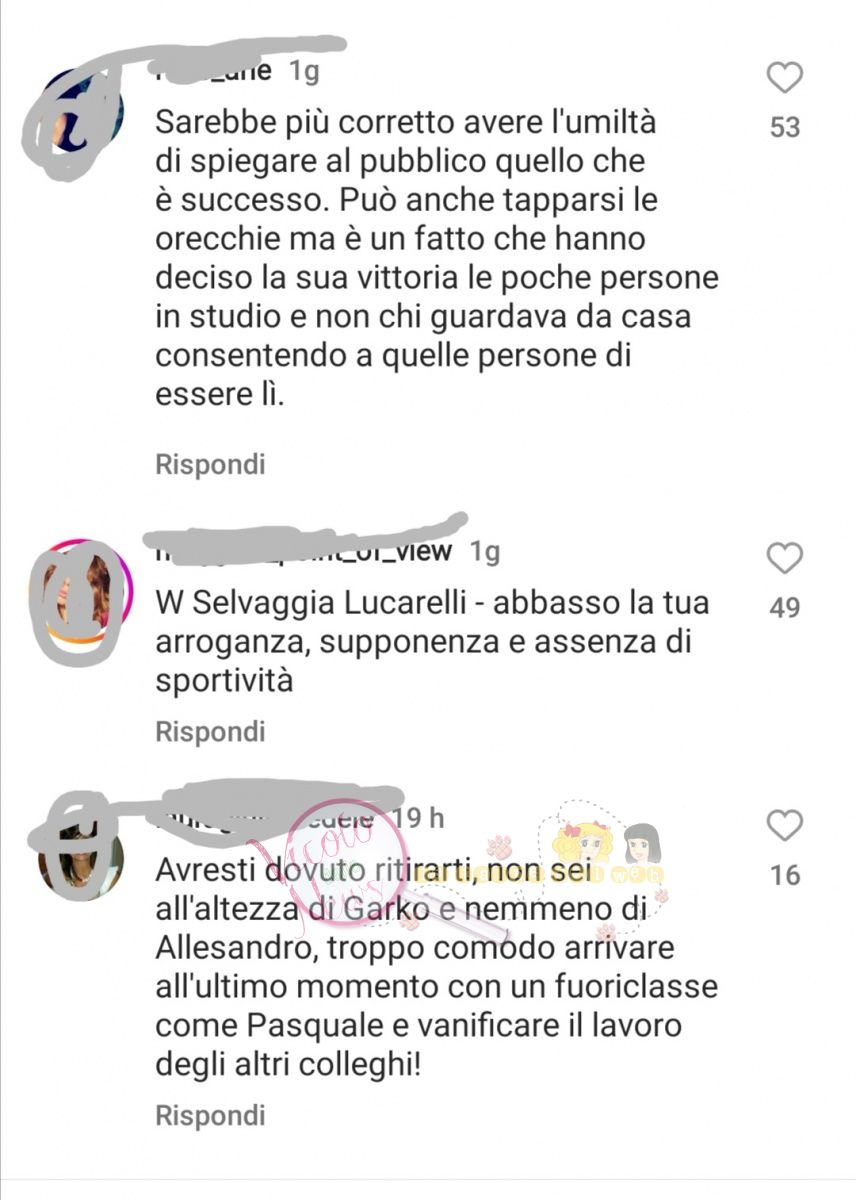Tap the heart on 'Avresti dovuto ritirarti' comment
Screen dimensions: 856x1200
785,826
